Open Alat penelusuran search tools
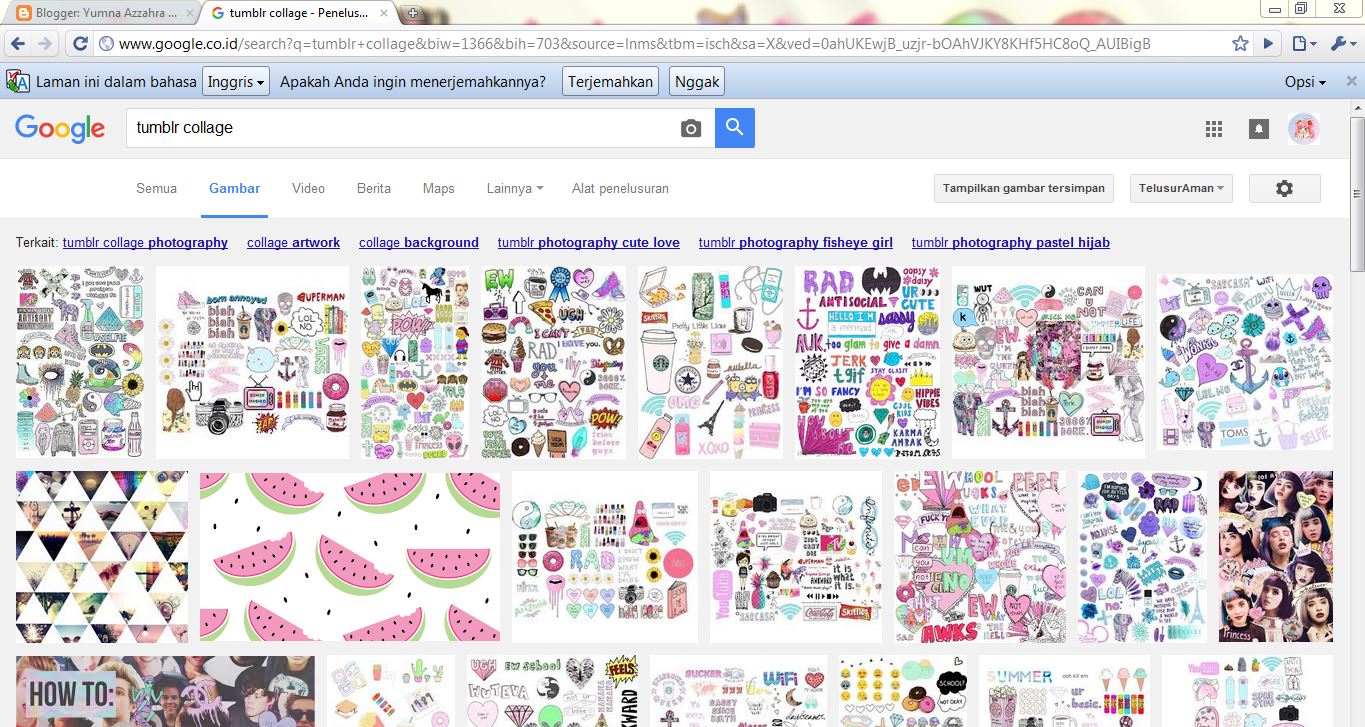The height and width of the screenshot is (727, 1365). pyautogui.click(x=620, y=188)
